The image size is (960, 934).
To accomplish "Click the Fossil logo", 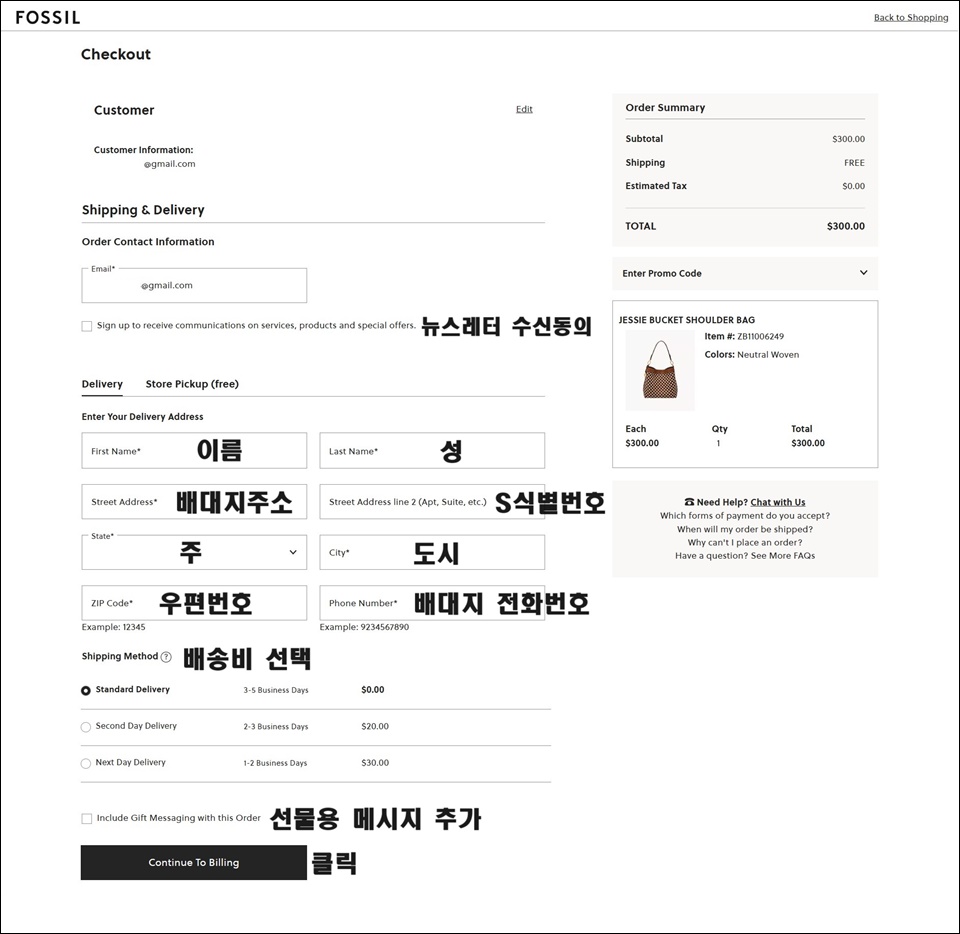I will coord(48,17).
